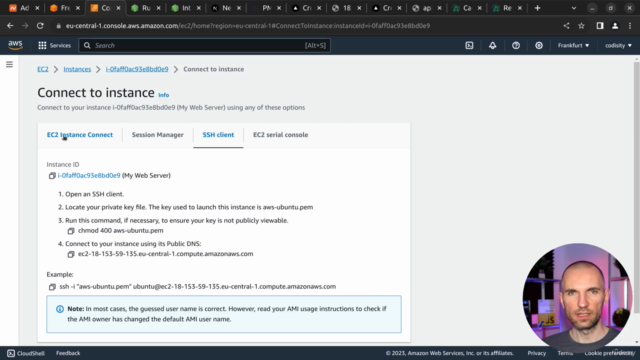Open the i-0faff0ac93e8bd0e9 instance link
Screen dimensions: 640x360
pos(89,176)
